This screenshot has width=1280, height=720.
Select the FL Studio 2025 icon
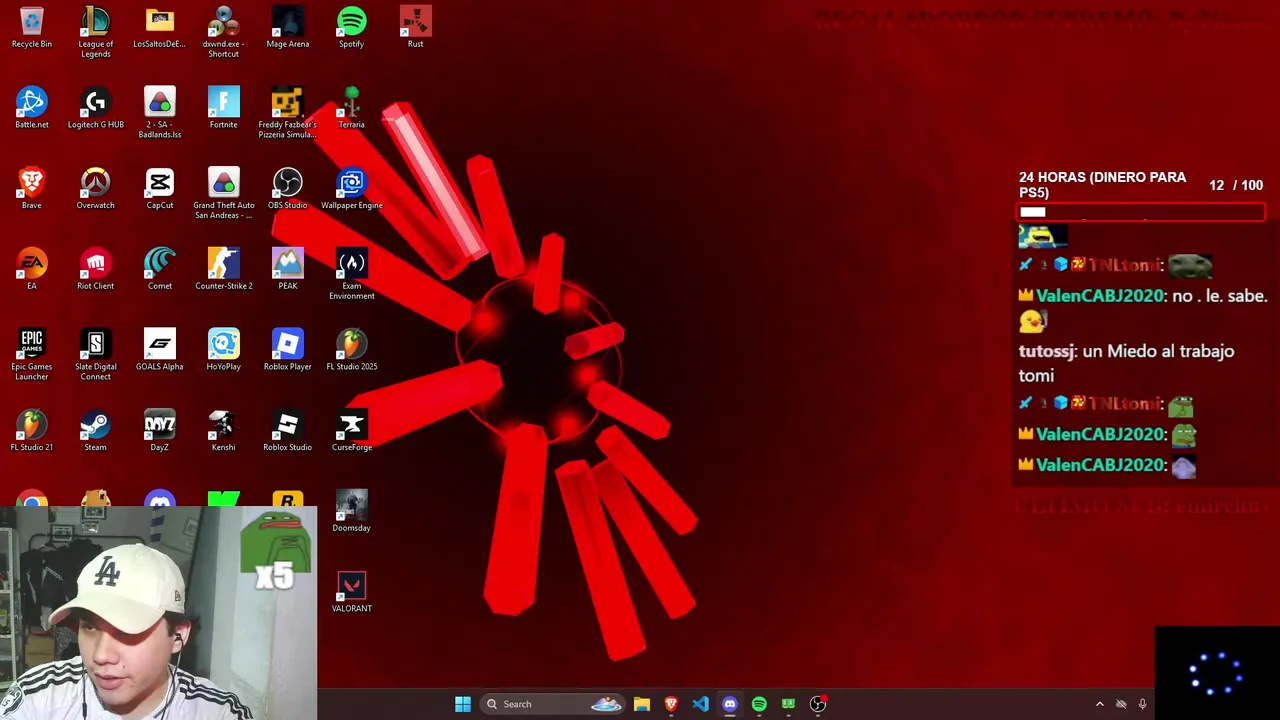point(352,350)
